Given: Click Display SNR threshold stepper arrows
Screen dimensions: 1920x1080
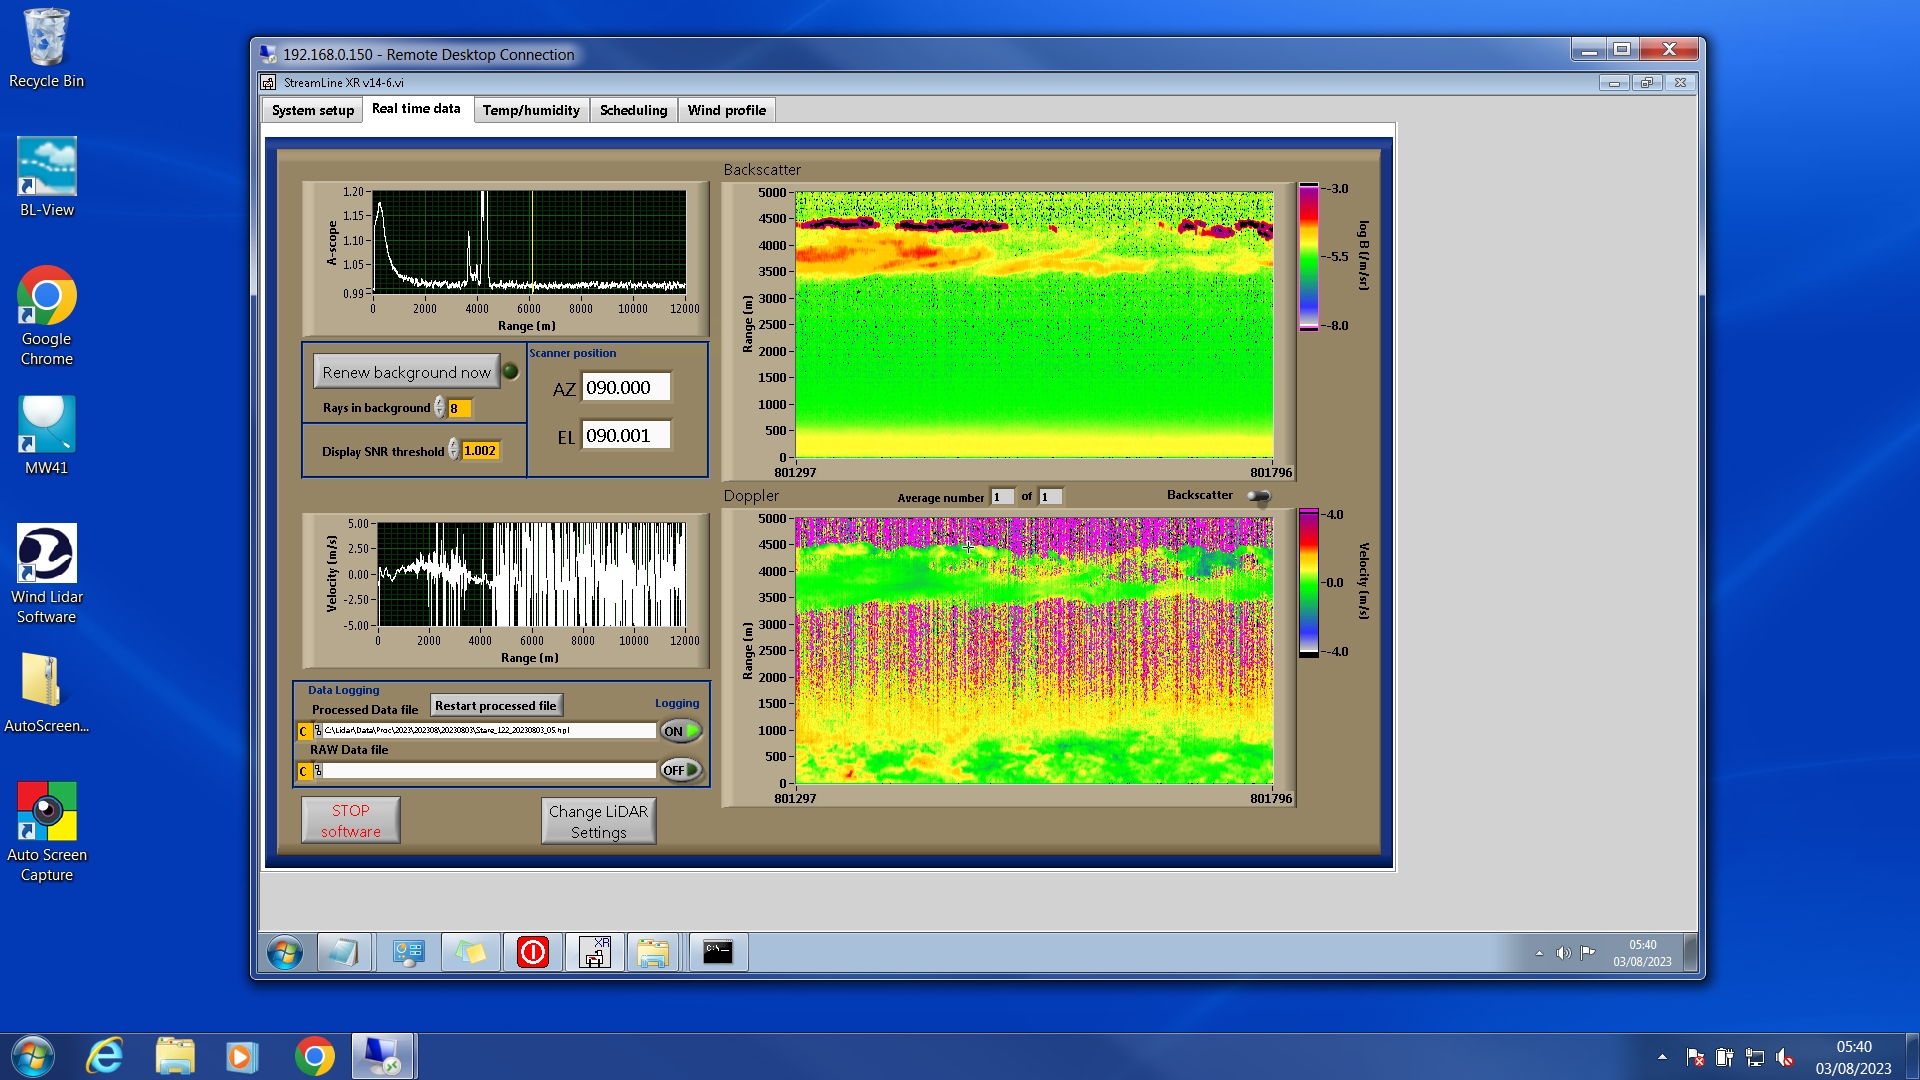Looking at the screenshot, I should pyautogui.click(x=454, y=451).
